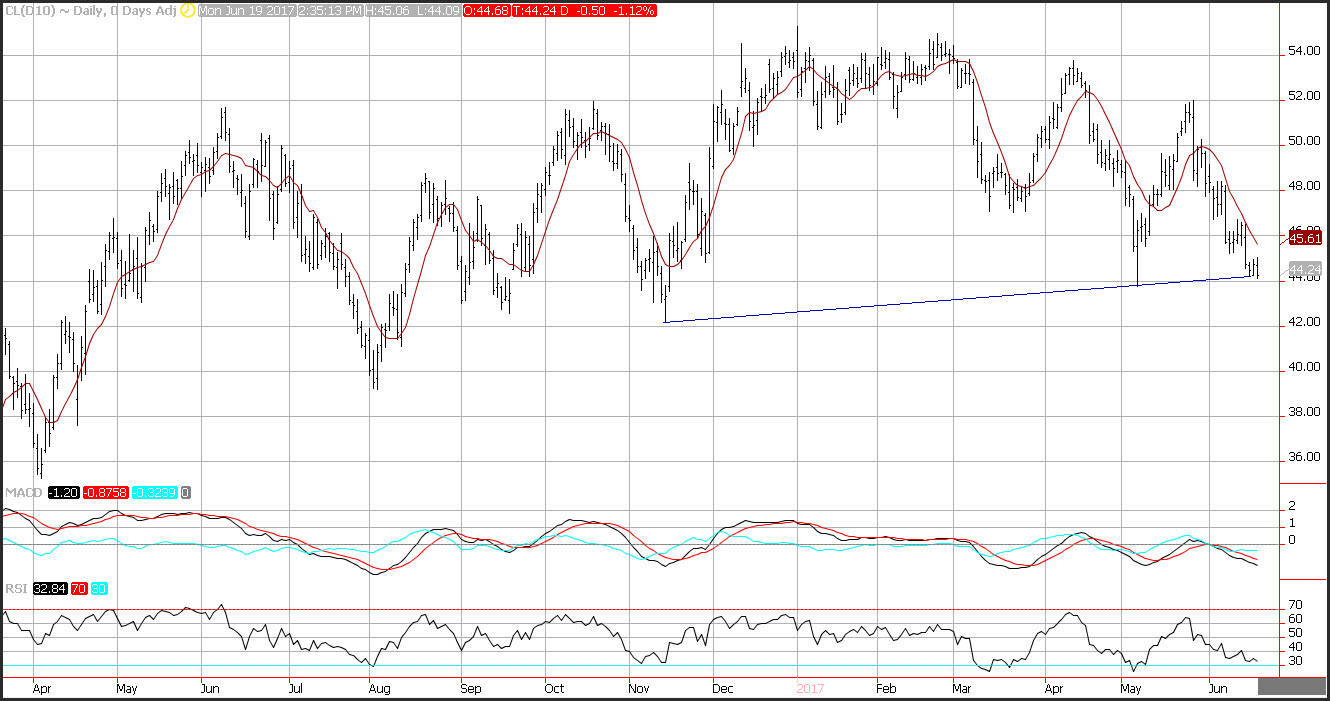Click the black MACD value -1.20
Viewport: 1330px width, 701px height.
tap(64, 493)
